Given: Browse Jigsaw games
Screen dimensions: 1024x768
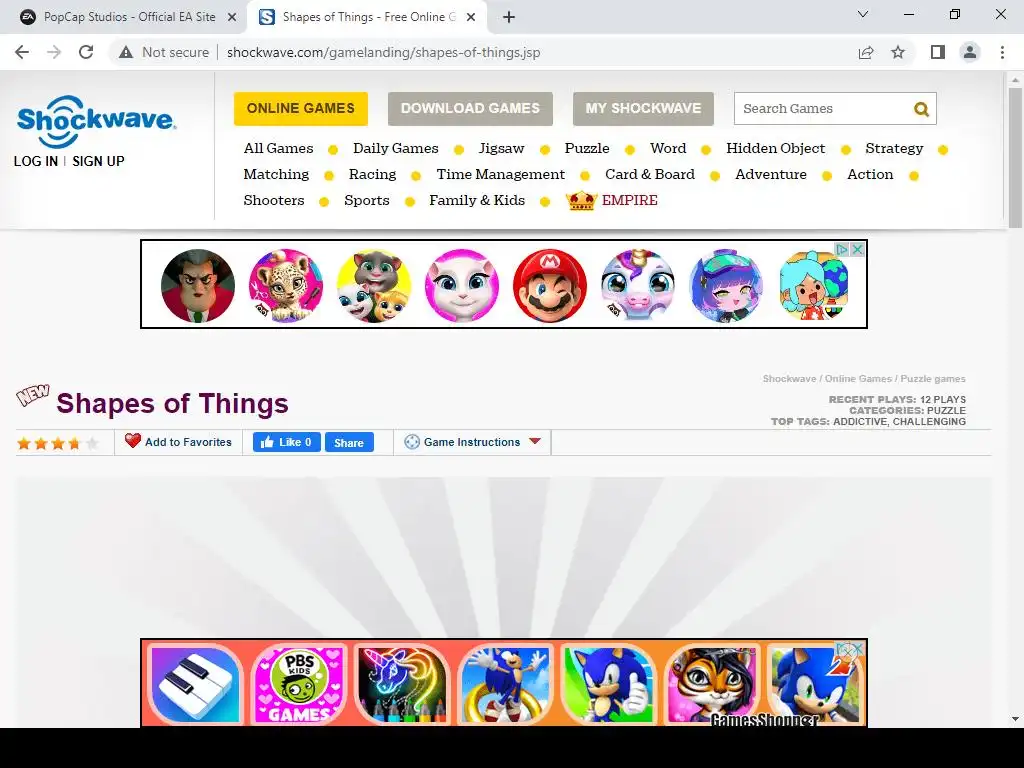Looking at the screenshot, I should (x=502, y=148).
